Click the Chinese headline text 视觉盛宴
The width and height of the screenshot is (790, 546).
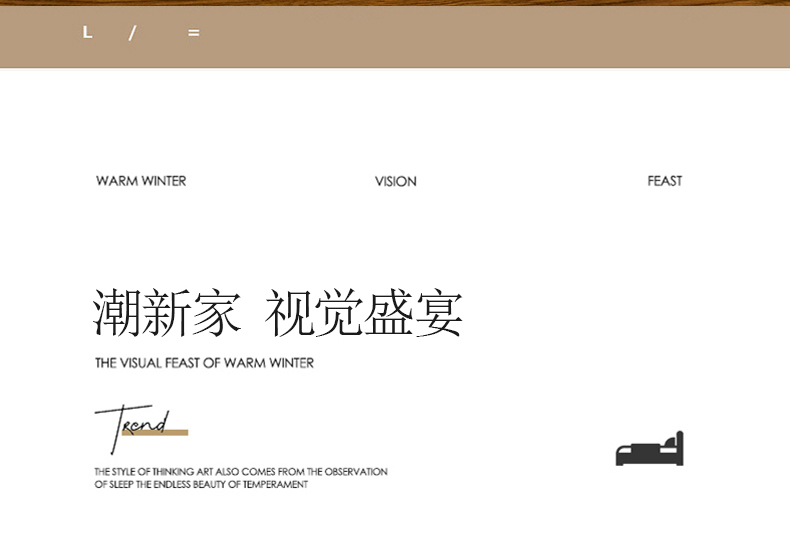coord(364,313)
